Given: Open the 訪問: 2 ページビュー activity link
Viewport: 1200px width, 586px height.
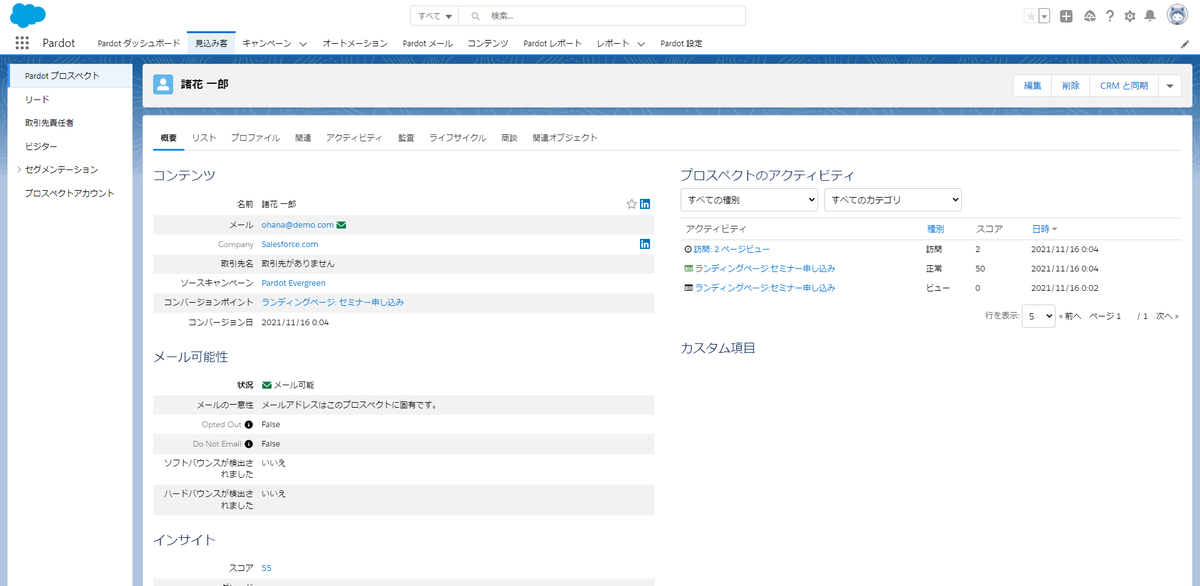Looking at the screenshot, I should (x=732, y=249).
